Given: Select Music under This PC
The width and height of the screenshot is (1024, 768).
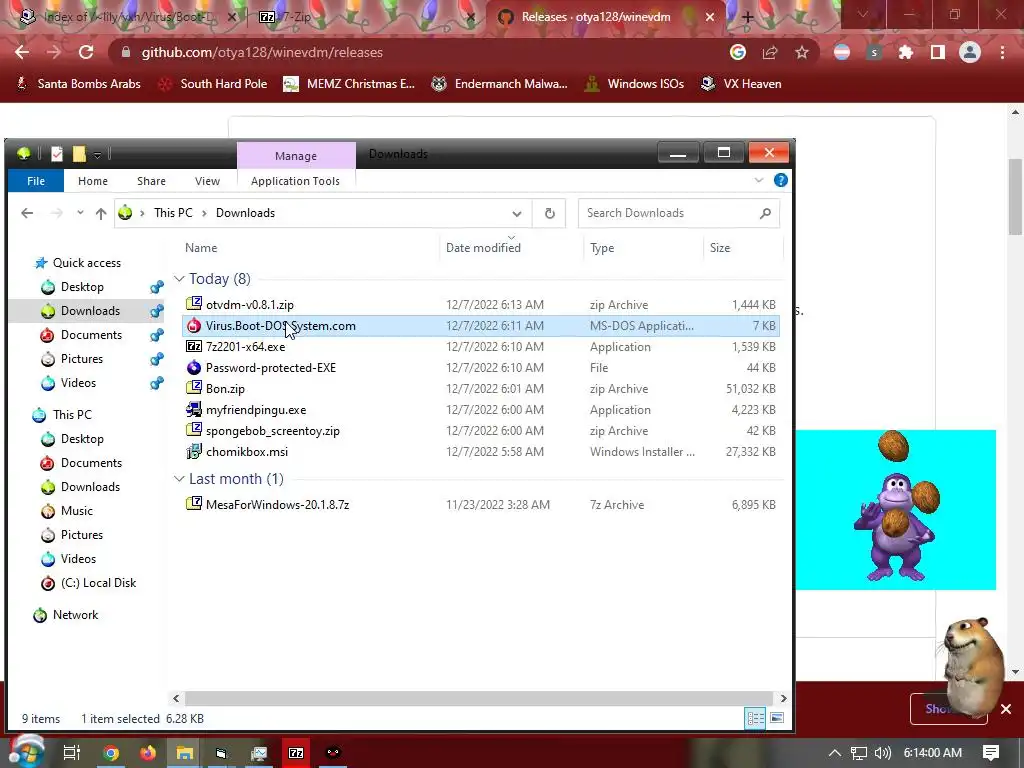Looking at the screenshot, I should click(76, 511).
